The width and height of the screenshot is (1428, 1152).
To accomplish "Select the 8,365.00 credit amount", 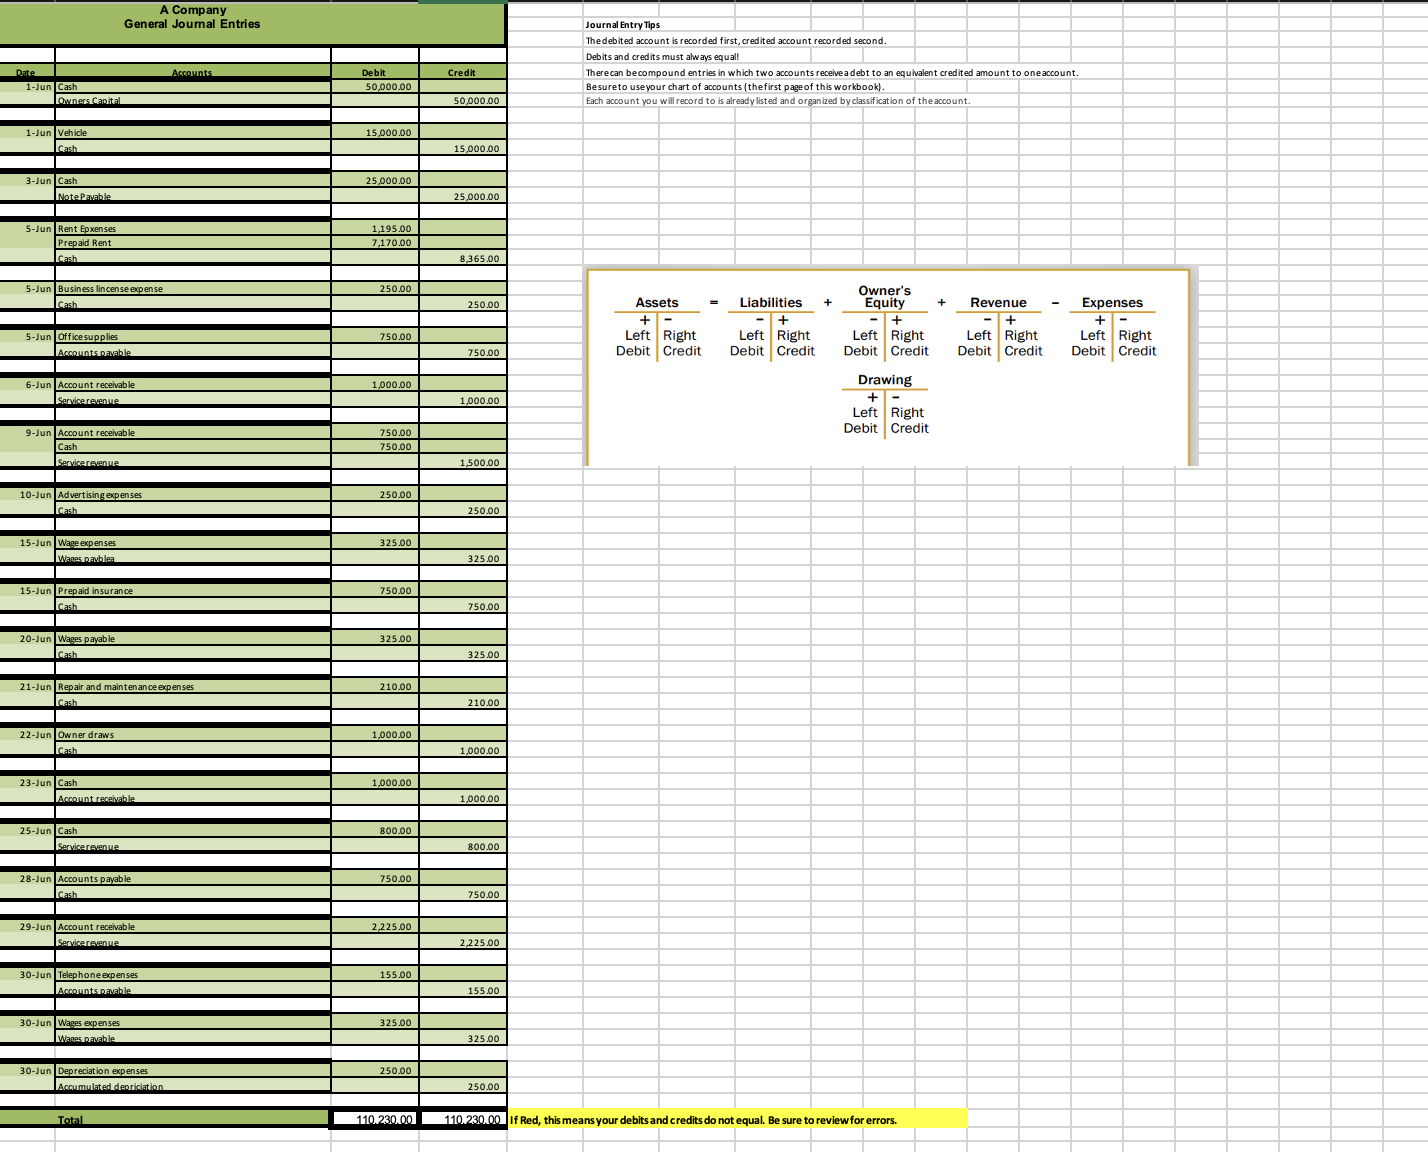I will coord(462,259).
